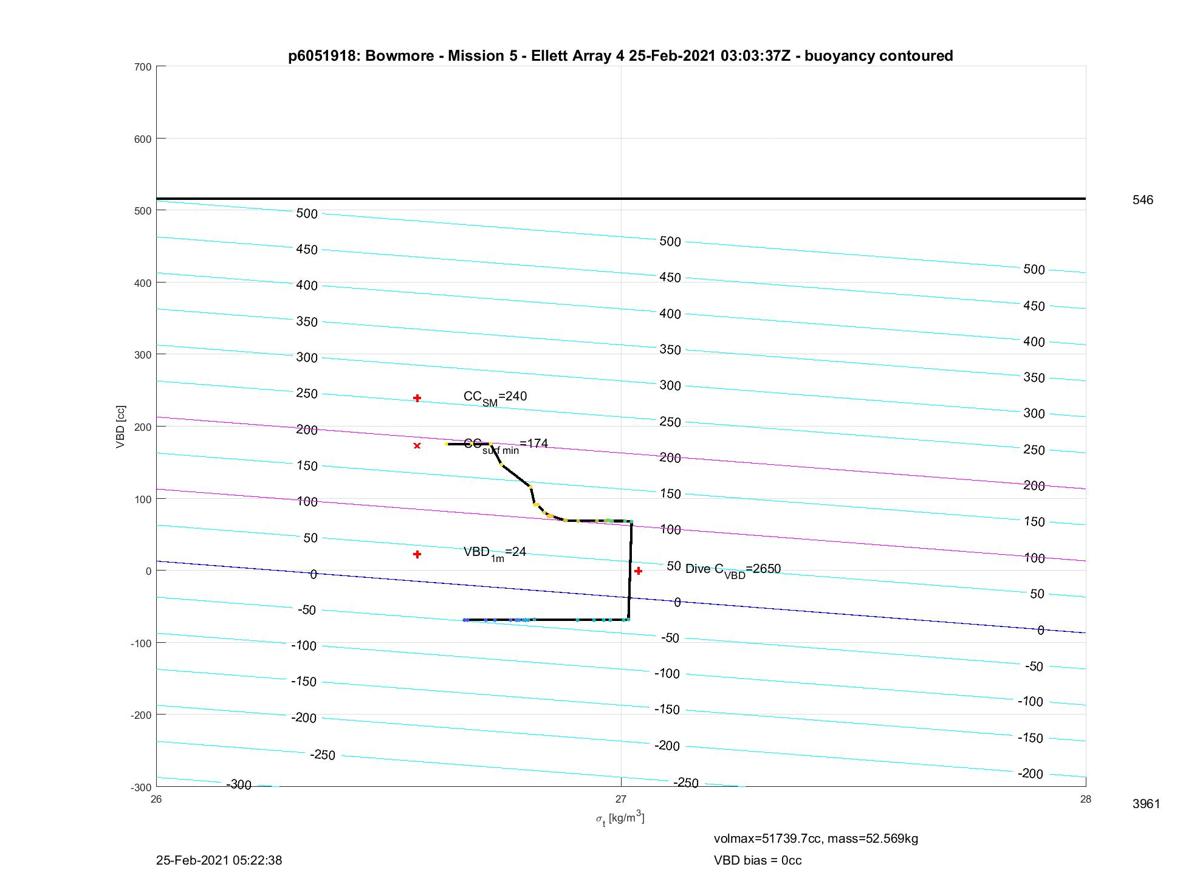Click the plot title mentioning Bowmore Mission 5
The height and width of the screenshot is (885, 1200).
pyautogui.click(x=620, y=56)
